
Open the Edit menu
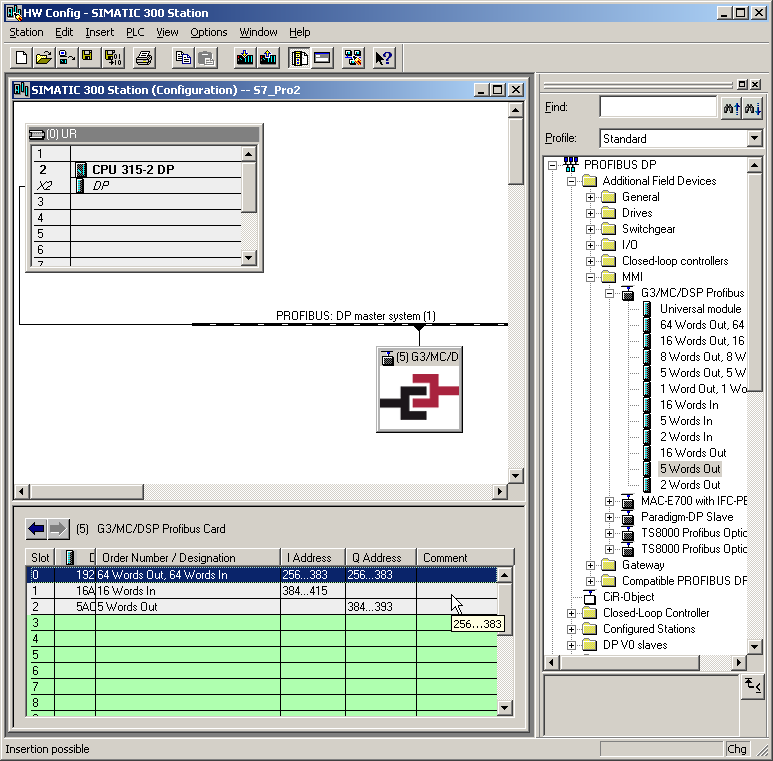[x=64, y=33]
